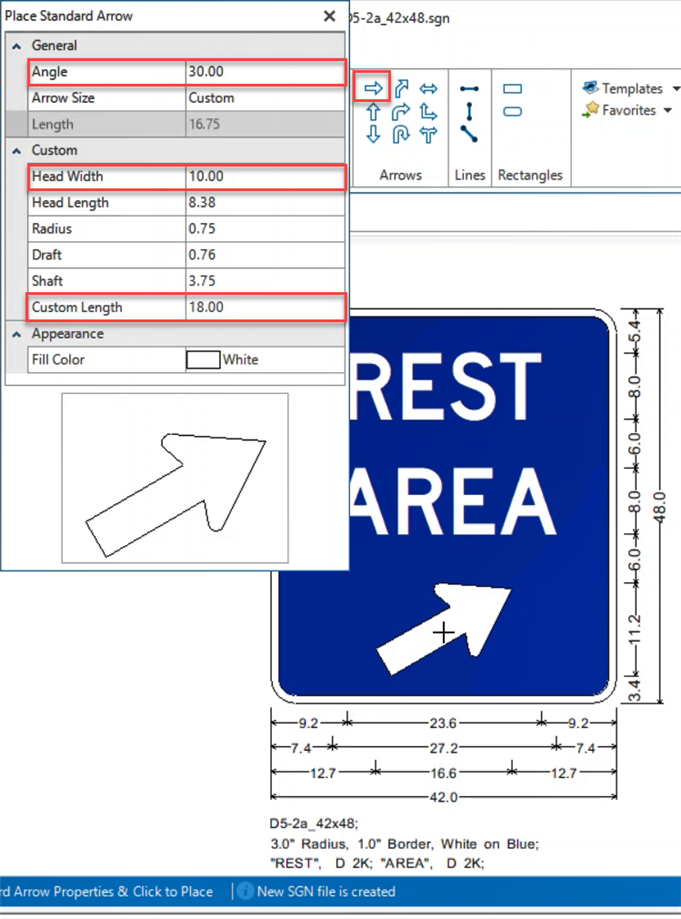Click the Templates icon in the ribbon
Screen dimensions: 681x919
click(x=590, y=88)
